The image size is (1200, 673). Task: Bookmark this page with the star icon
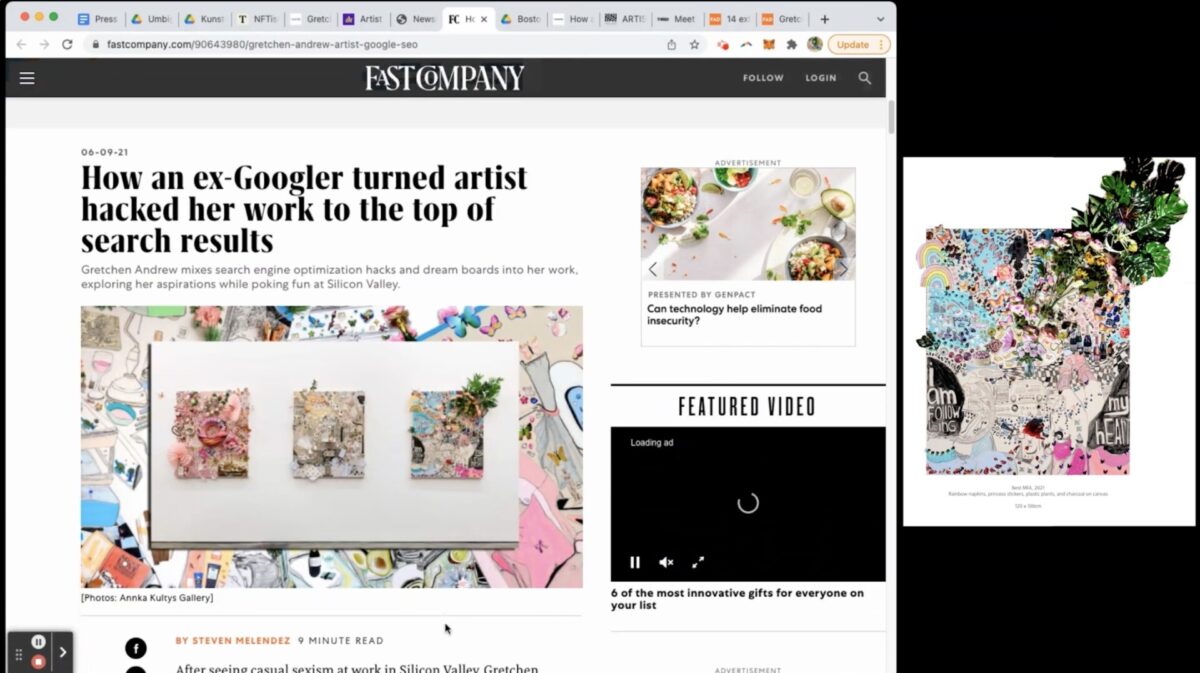coord(694,45)
